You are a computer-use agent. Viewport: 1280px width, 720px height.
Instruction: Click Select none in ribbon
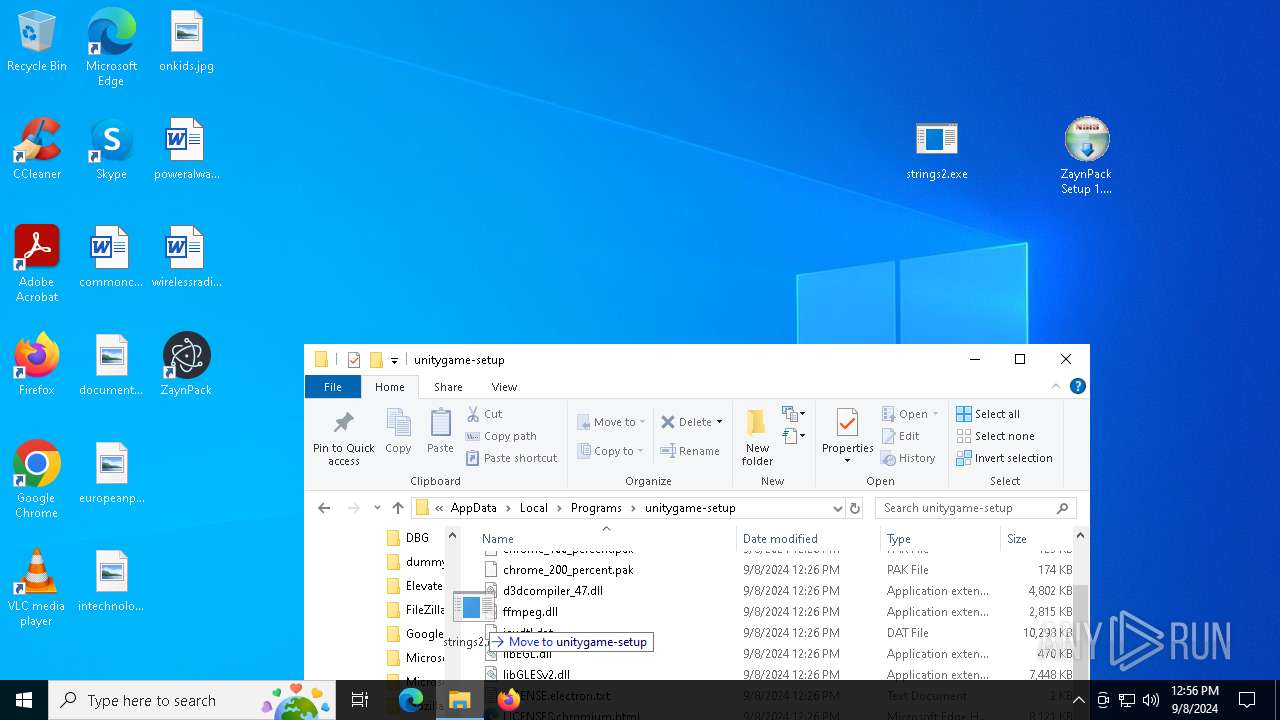pos(995,436)
